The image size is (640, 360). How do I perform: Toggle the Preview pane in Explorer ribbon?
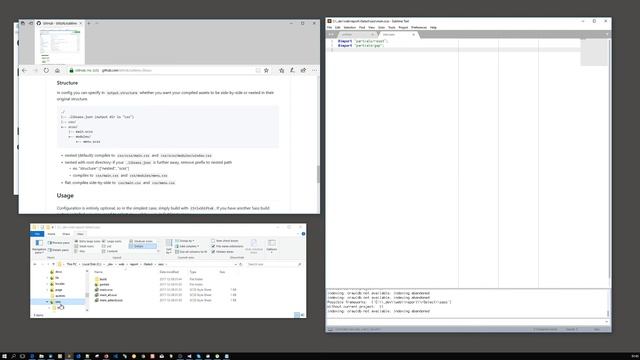click(59, 243)
